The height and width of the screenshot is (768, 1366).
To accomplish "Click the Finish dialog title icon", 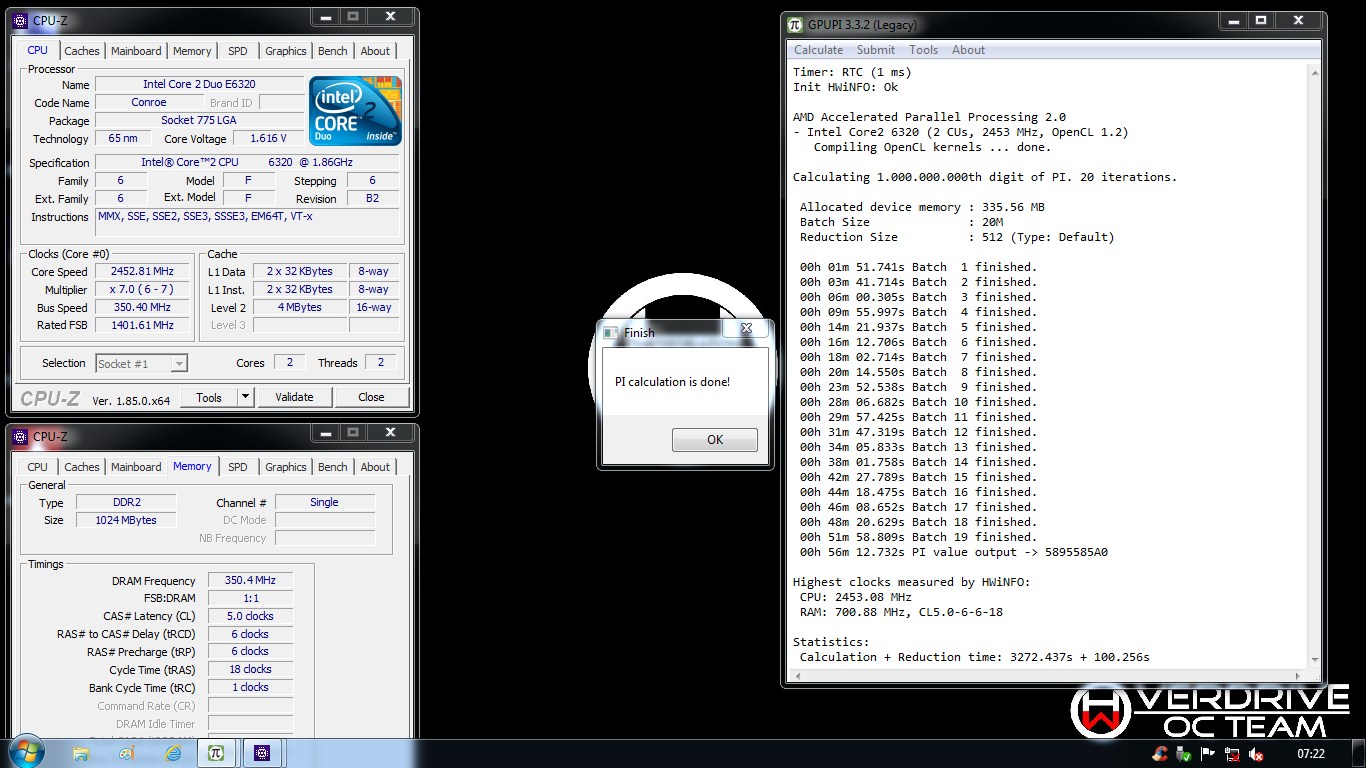I will pos(611,333).
